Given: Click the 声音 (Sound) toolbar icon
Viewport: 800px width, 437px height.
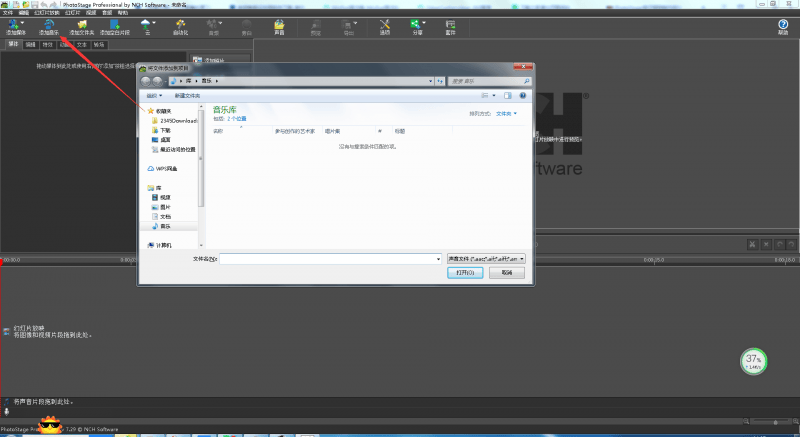Looking at the screenshot, I should [279, 27].
